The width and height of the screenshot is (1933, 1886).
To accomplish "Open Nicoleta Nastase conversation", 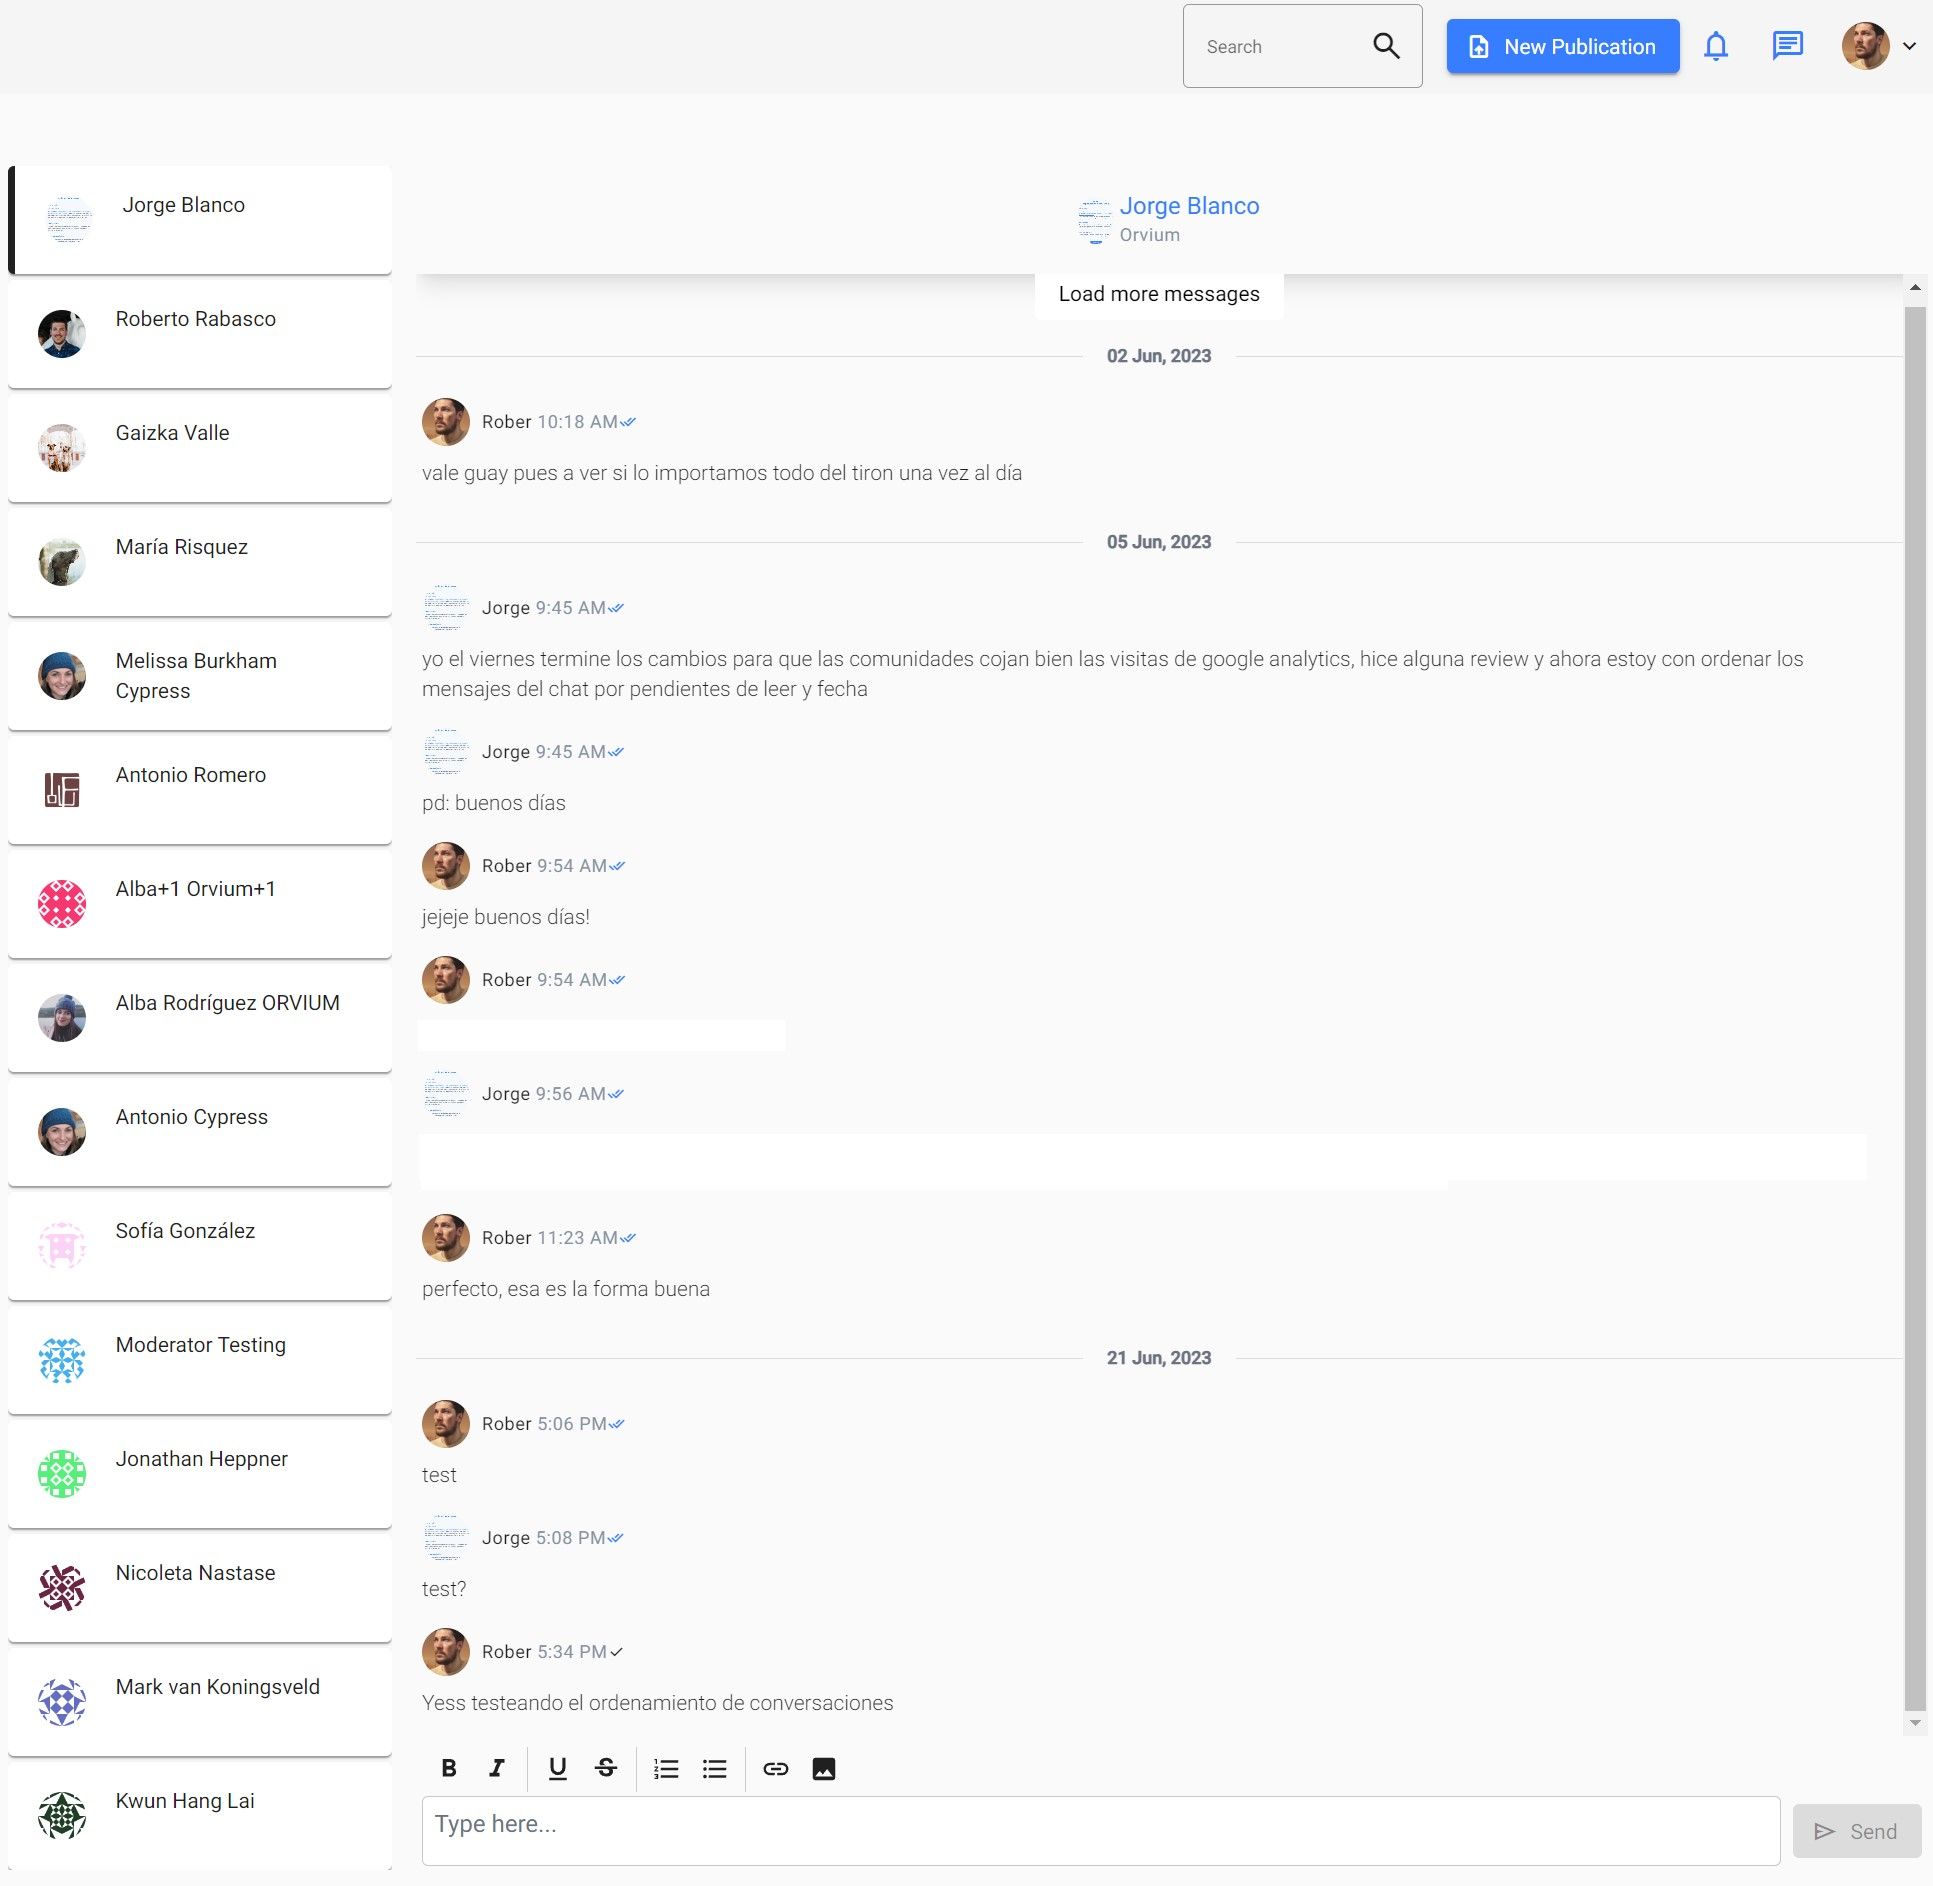I will point(200,1588).
